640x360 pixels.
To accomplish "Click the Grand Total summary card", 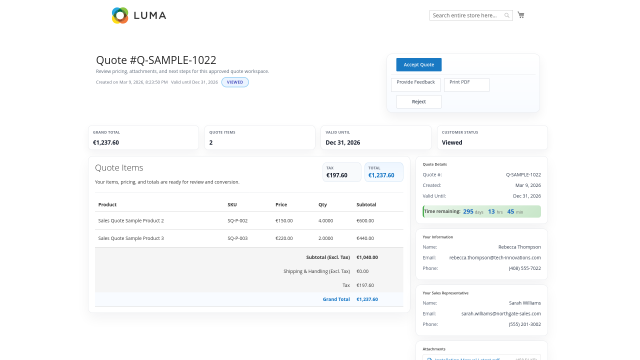I will coord(143,138).
